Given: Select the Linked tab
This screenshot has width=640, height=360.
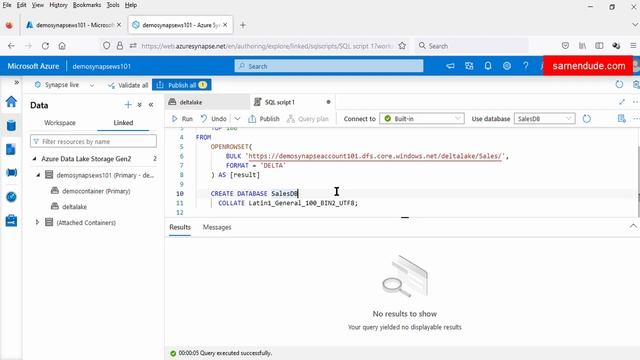Looking at the screenshot, I should click(123, 122).
